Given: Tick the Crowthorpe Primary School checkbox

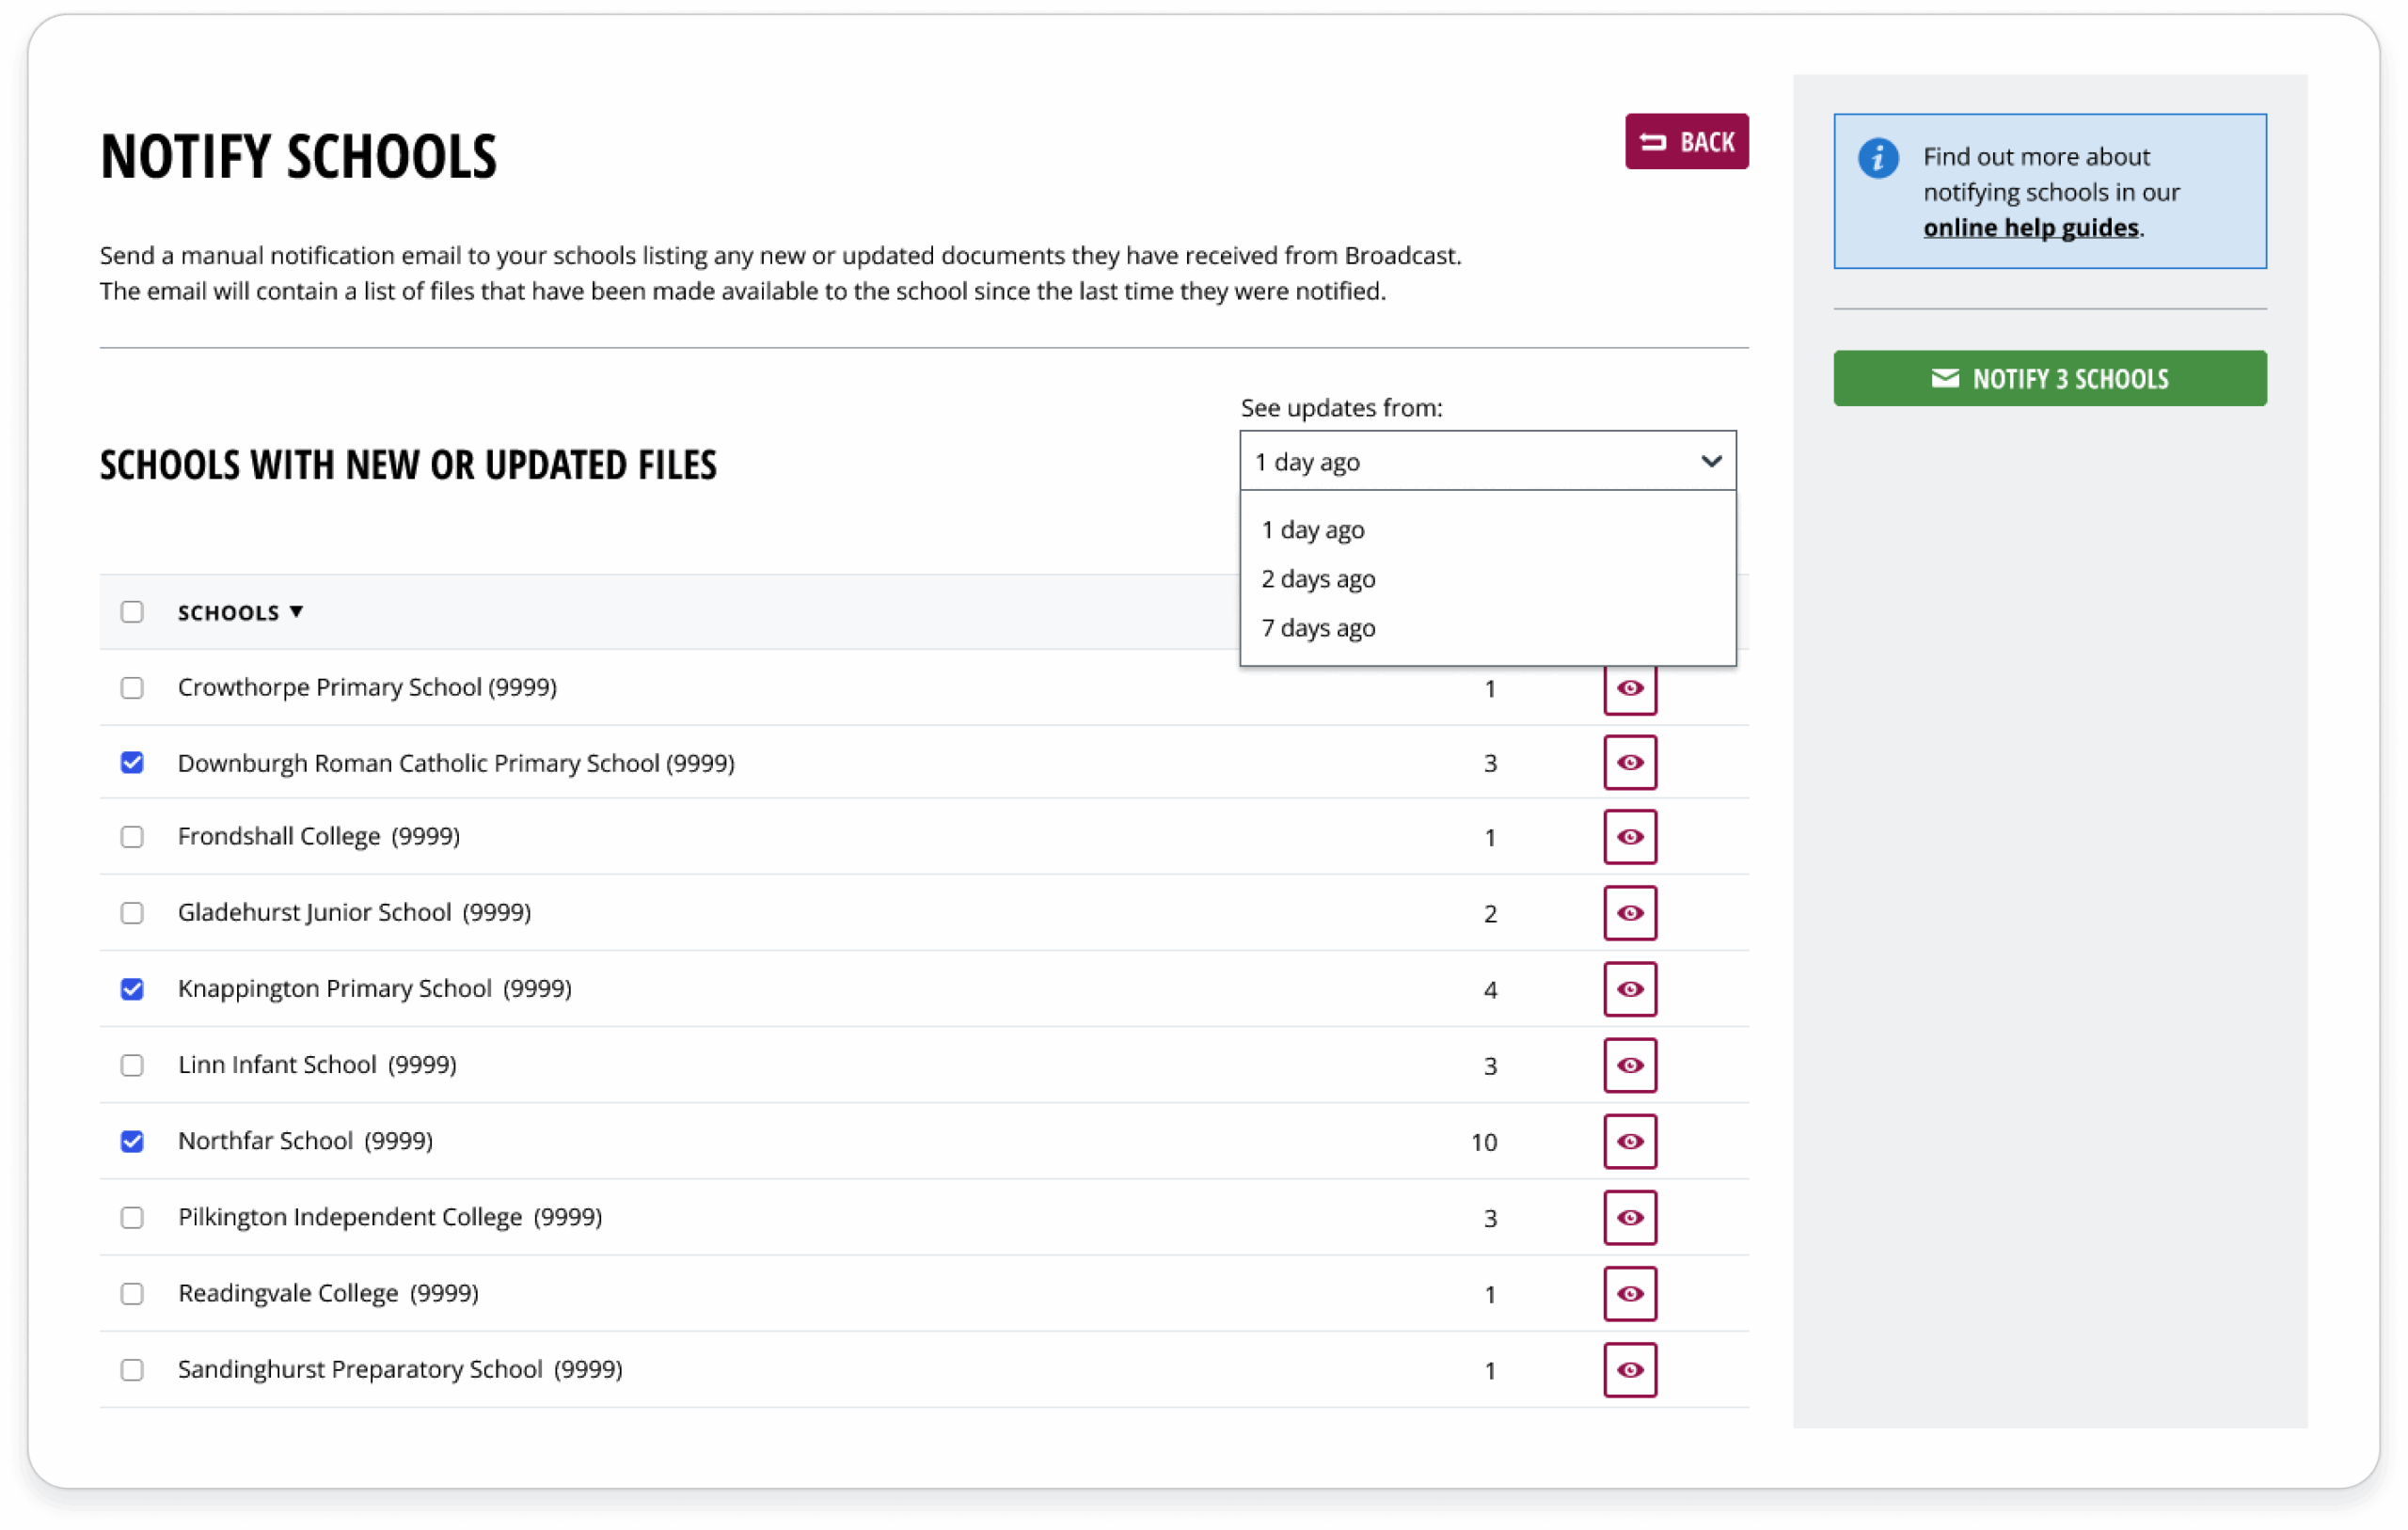Looking at the screenshot, I should click(x=132, y=688).
